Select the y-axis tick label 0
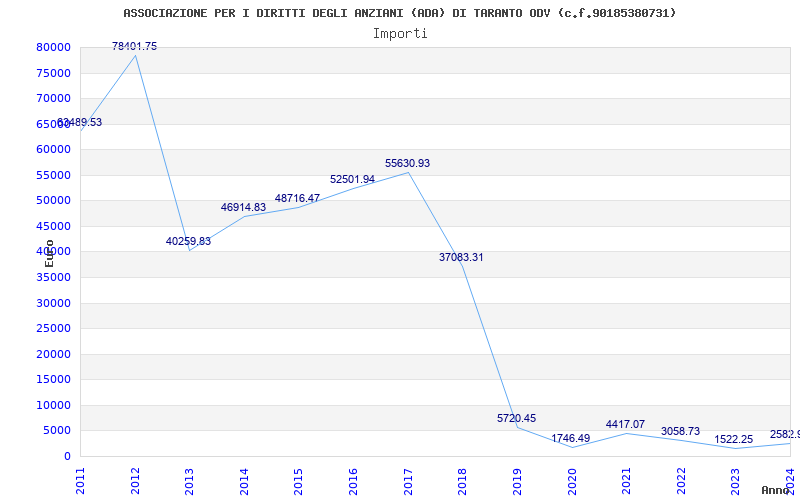800x500 pixels. [67, 456]
